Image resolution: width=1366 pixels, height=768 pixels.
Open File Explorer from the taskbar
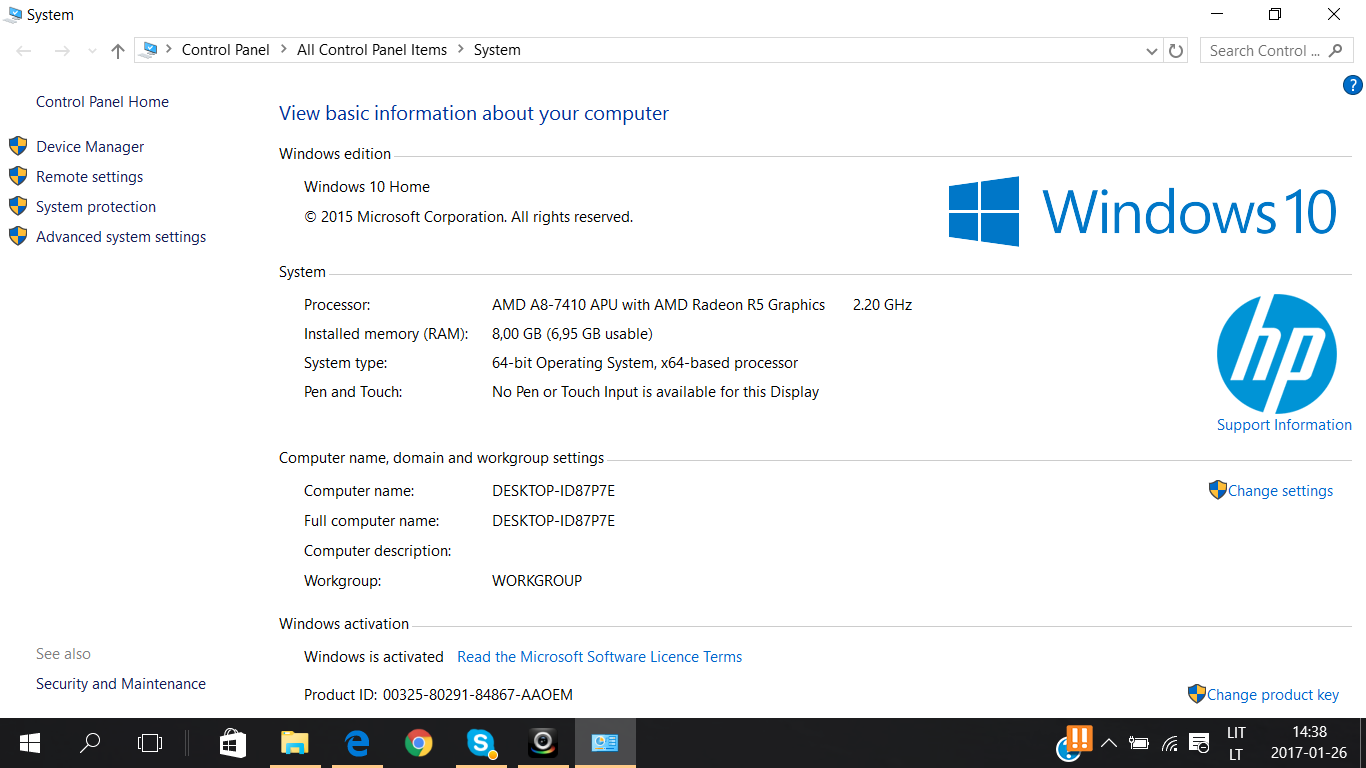[x=294, y=743]
